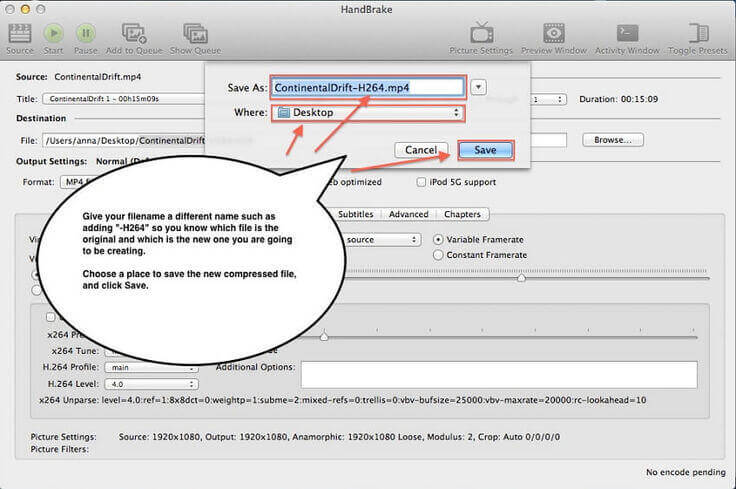Click the quality slider handle

click(521, 278)
